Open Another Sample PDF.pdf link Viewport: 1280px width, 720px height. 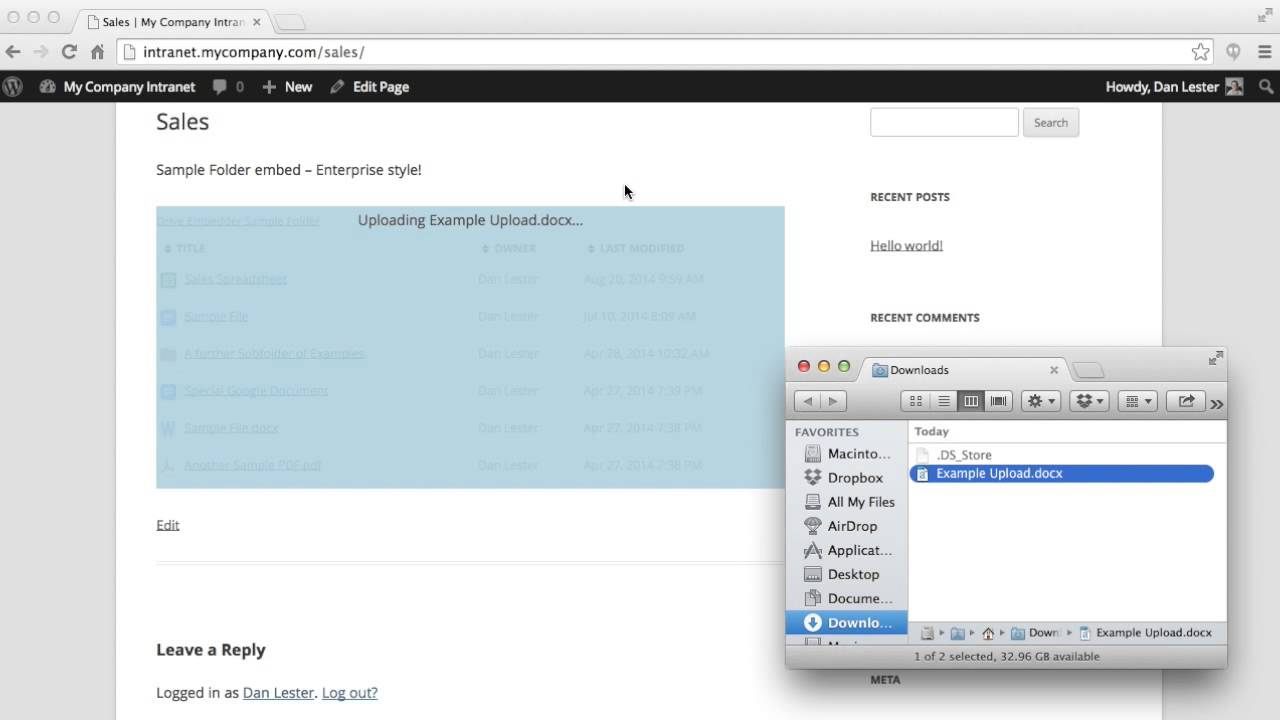tap(252, 465)
